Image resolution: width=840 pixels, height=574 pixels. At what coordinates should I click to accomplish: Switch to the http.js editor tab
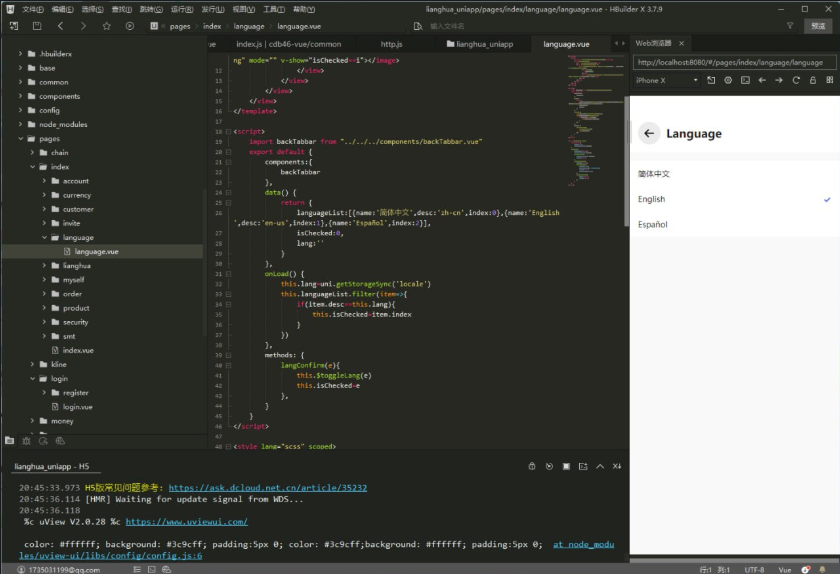point(392,44)
